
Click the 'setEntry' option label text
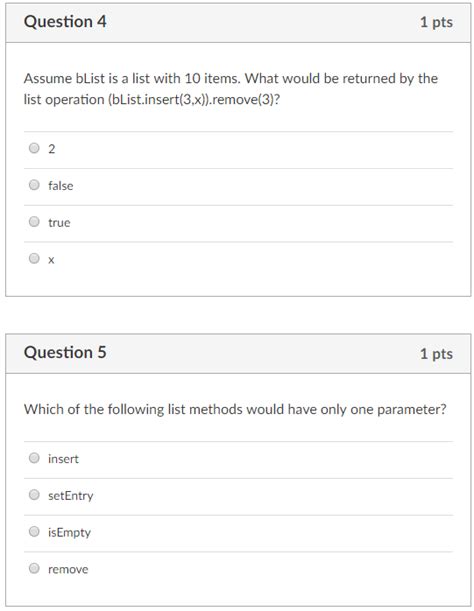pos(71,496)
